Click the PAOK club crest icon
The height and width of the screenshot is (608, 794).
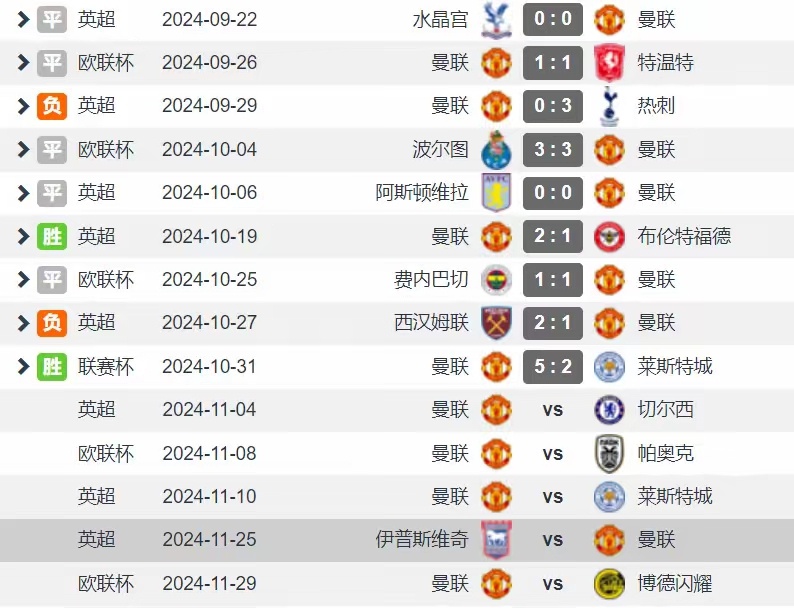609,453
